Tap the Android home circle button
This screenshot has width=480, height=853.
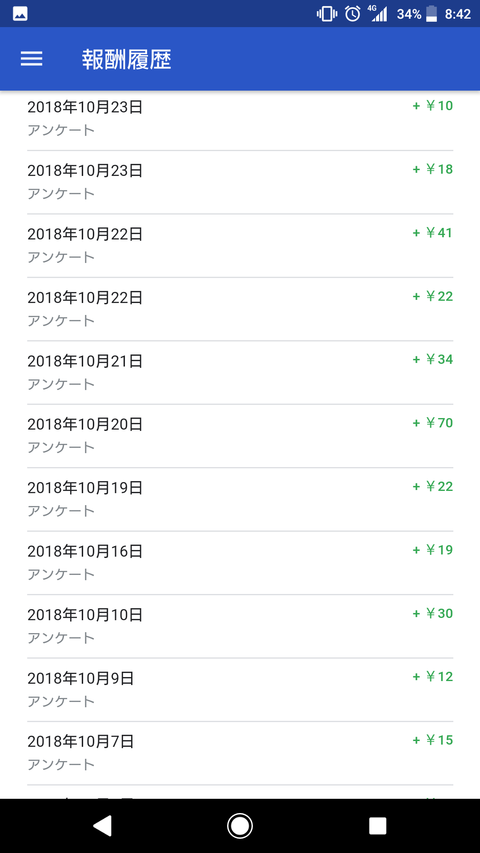point(239,825)
